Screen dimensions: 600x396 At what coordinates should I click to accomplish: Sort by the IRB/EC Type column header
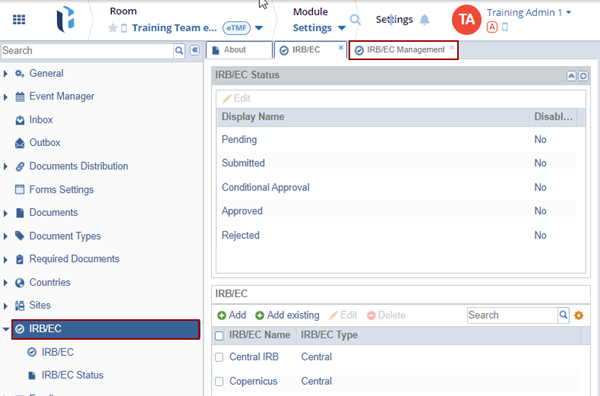point(439,335)
